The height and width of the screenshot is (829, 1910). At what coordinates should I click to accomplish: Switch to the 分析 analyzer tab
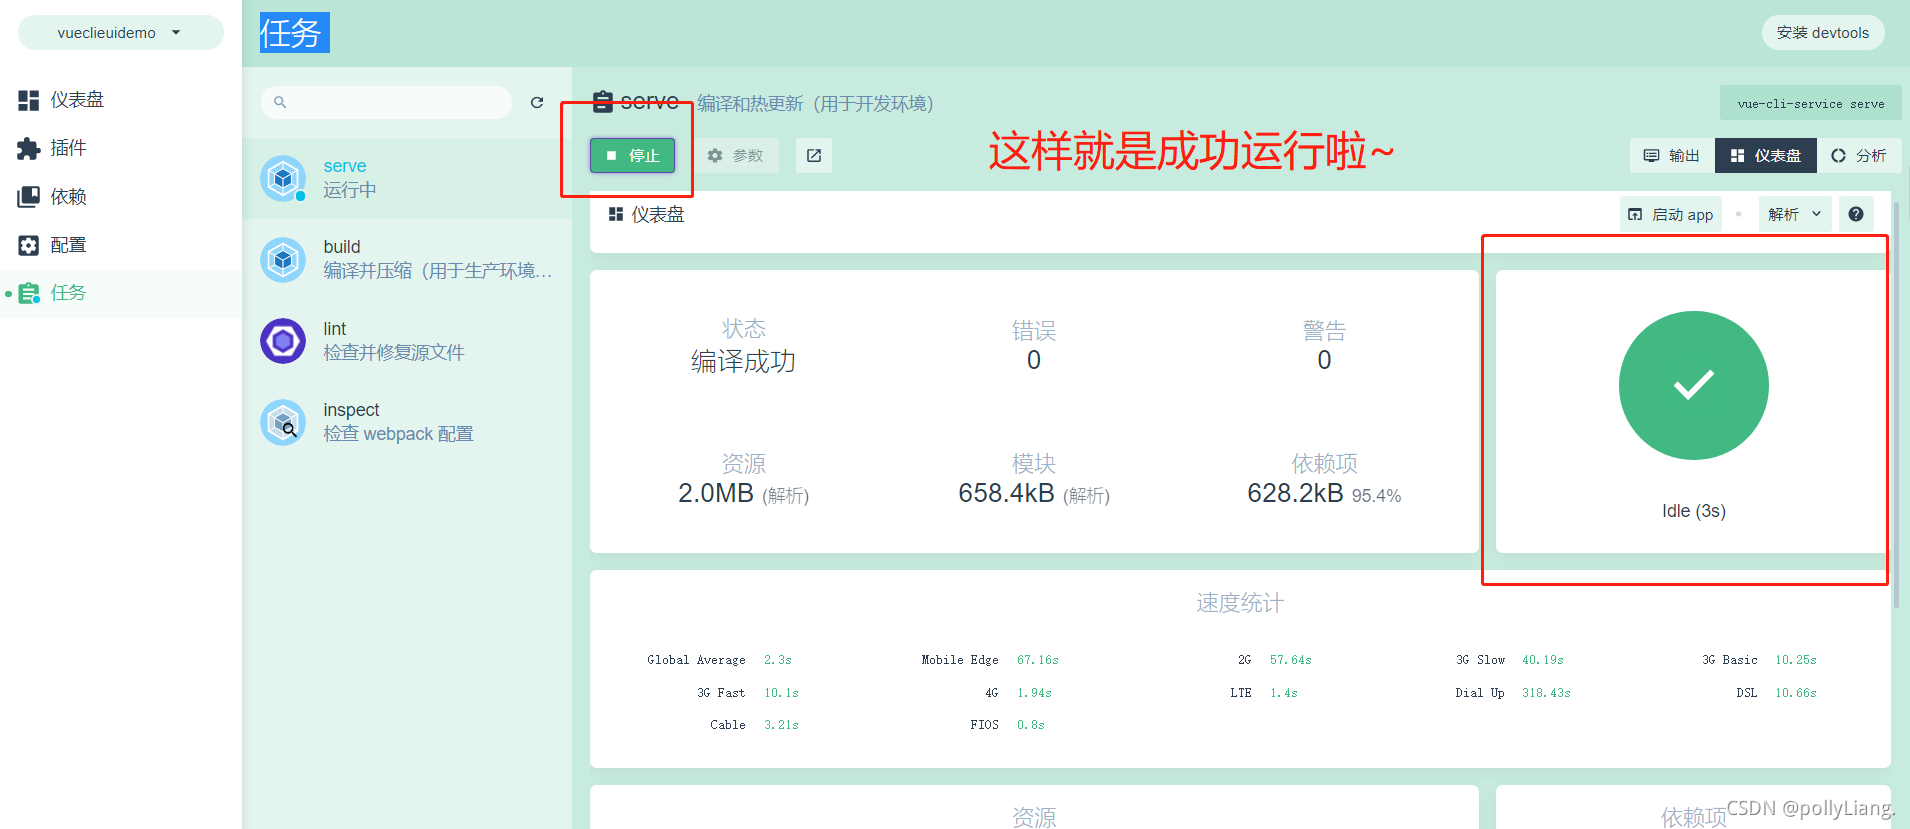point(1859,156)
